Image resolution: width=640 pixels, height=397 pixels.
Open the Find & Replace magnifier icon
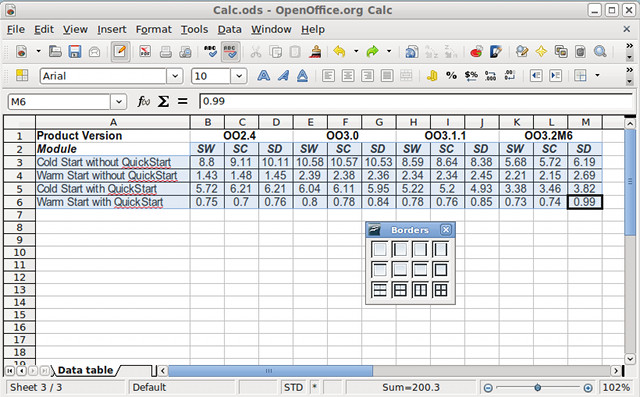(x=600, y=52)
